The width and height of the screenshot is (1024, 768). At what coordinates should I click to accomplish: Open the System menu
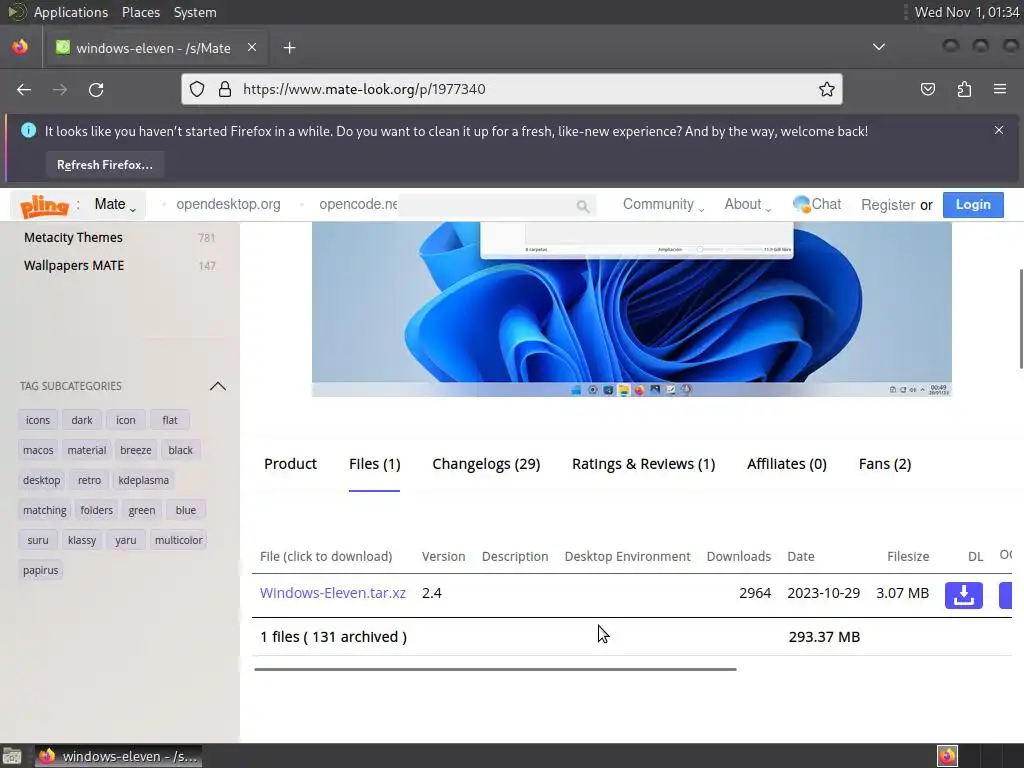tap(195, 12)
